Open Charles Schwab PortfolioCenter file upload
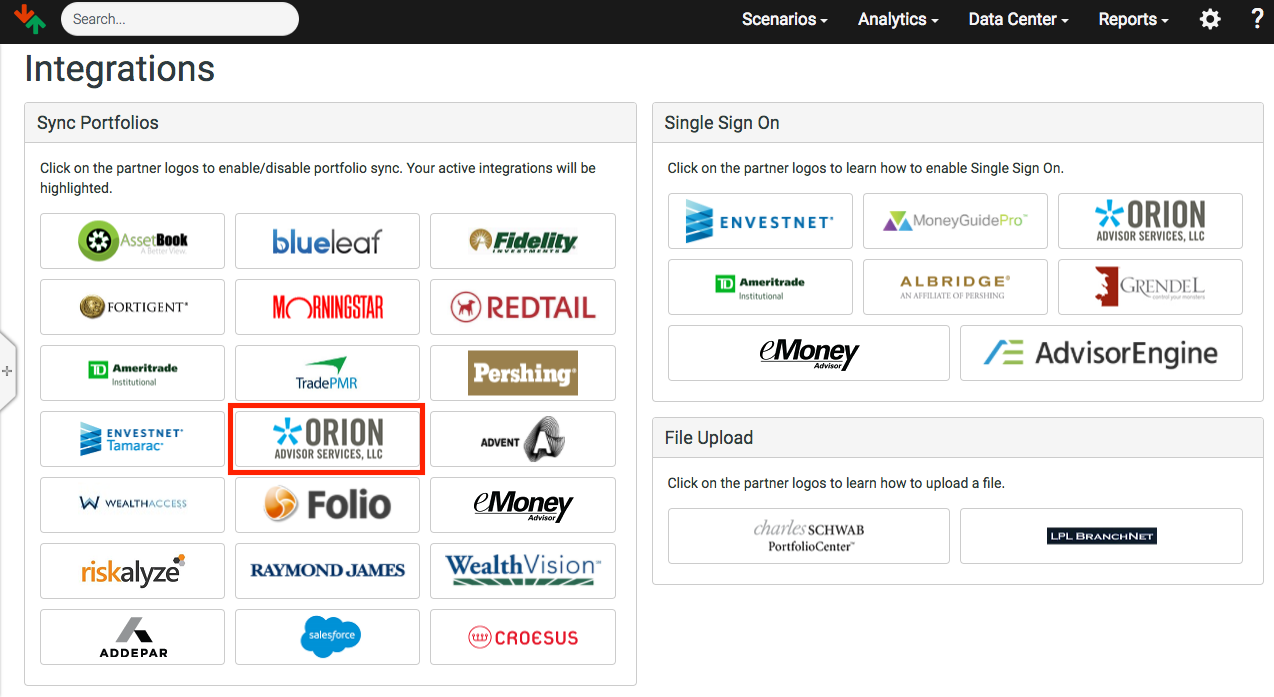Image resolution: width=1274 pixels, height=697 pixels. tap(808, 536)
